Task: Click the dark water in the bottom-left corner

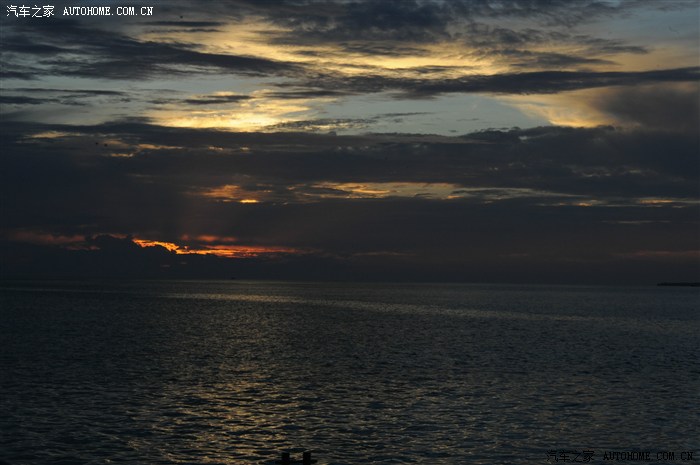Action: coord(50,430)
